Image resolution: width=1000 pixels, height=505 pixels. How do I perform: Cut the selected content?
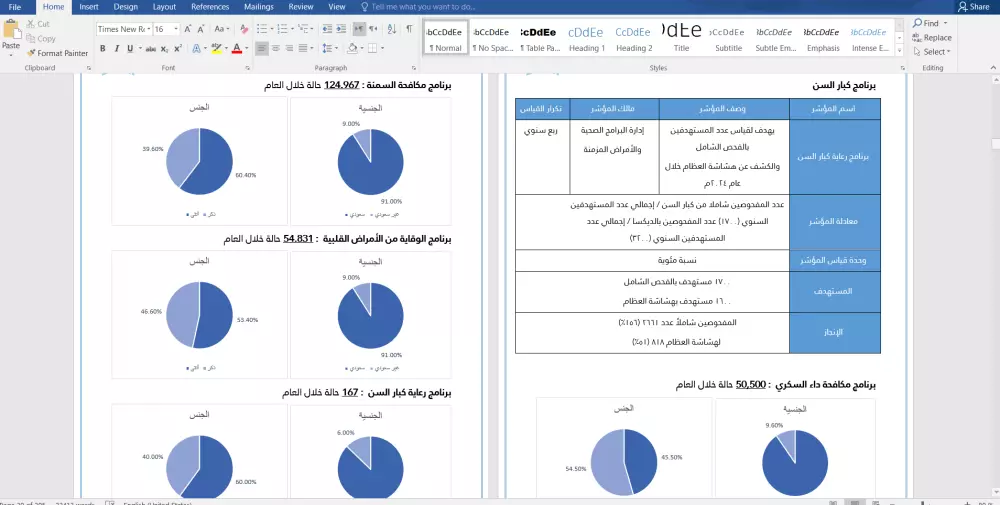[38, 24]
